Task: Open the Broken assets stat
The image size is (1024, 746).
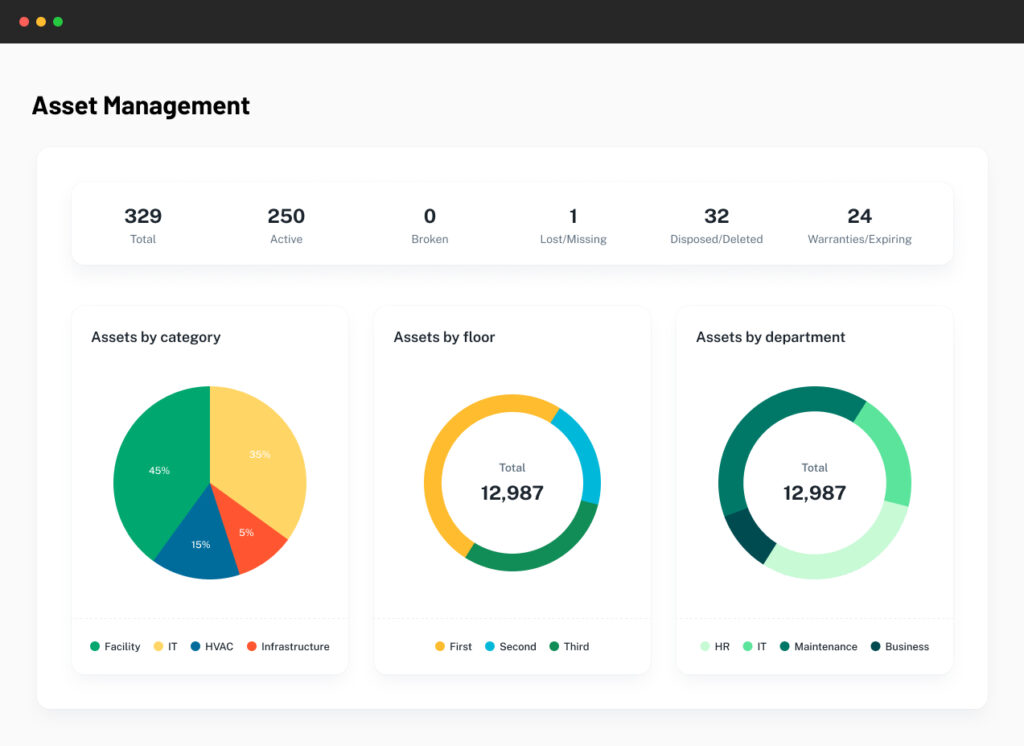Action: (x=429, y=224)
